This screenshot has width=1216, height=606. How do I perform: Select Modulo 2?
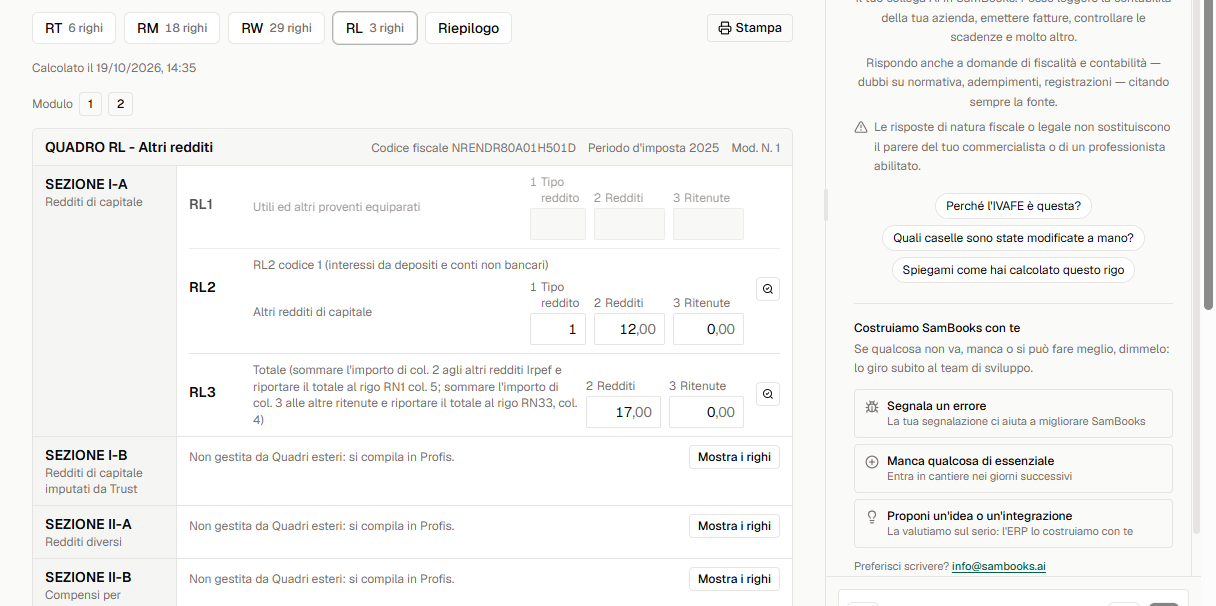[120, 104]
